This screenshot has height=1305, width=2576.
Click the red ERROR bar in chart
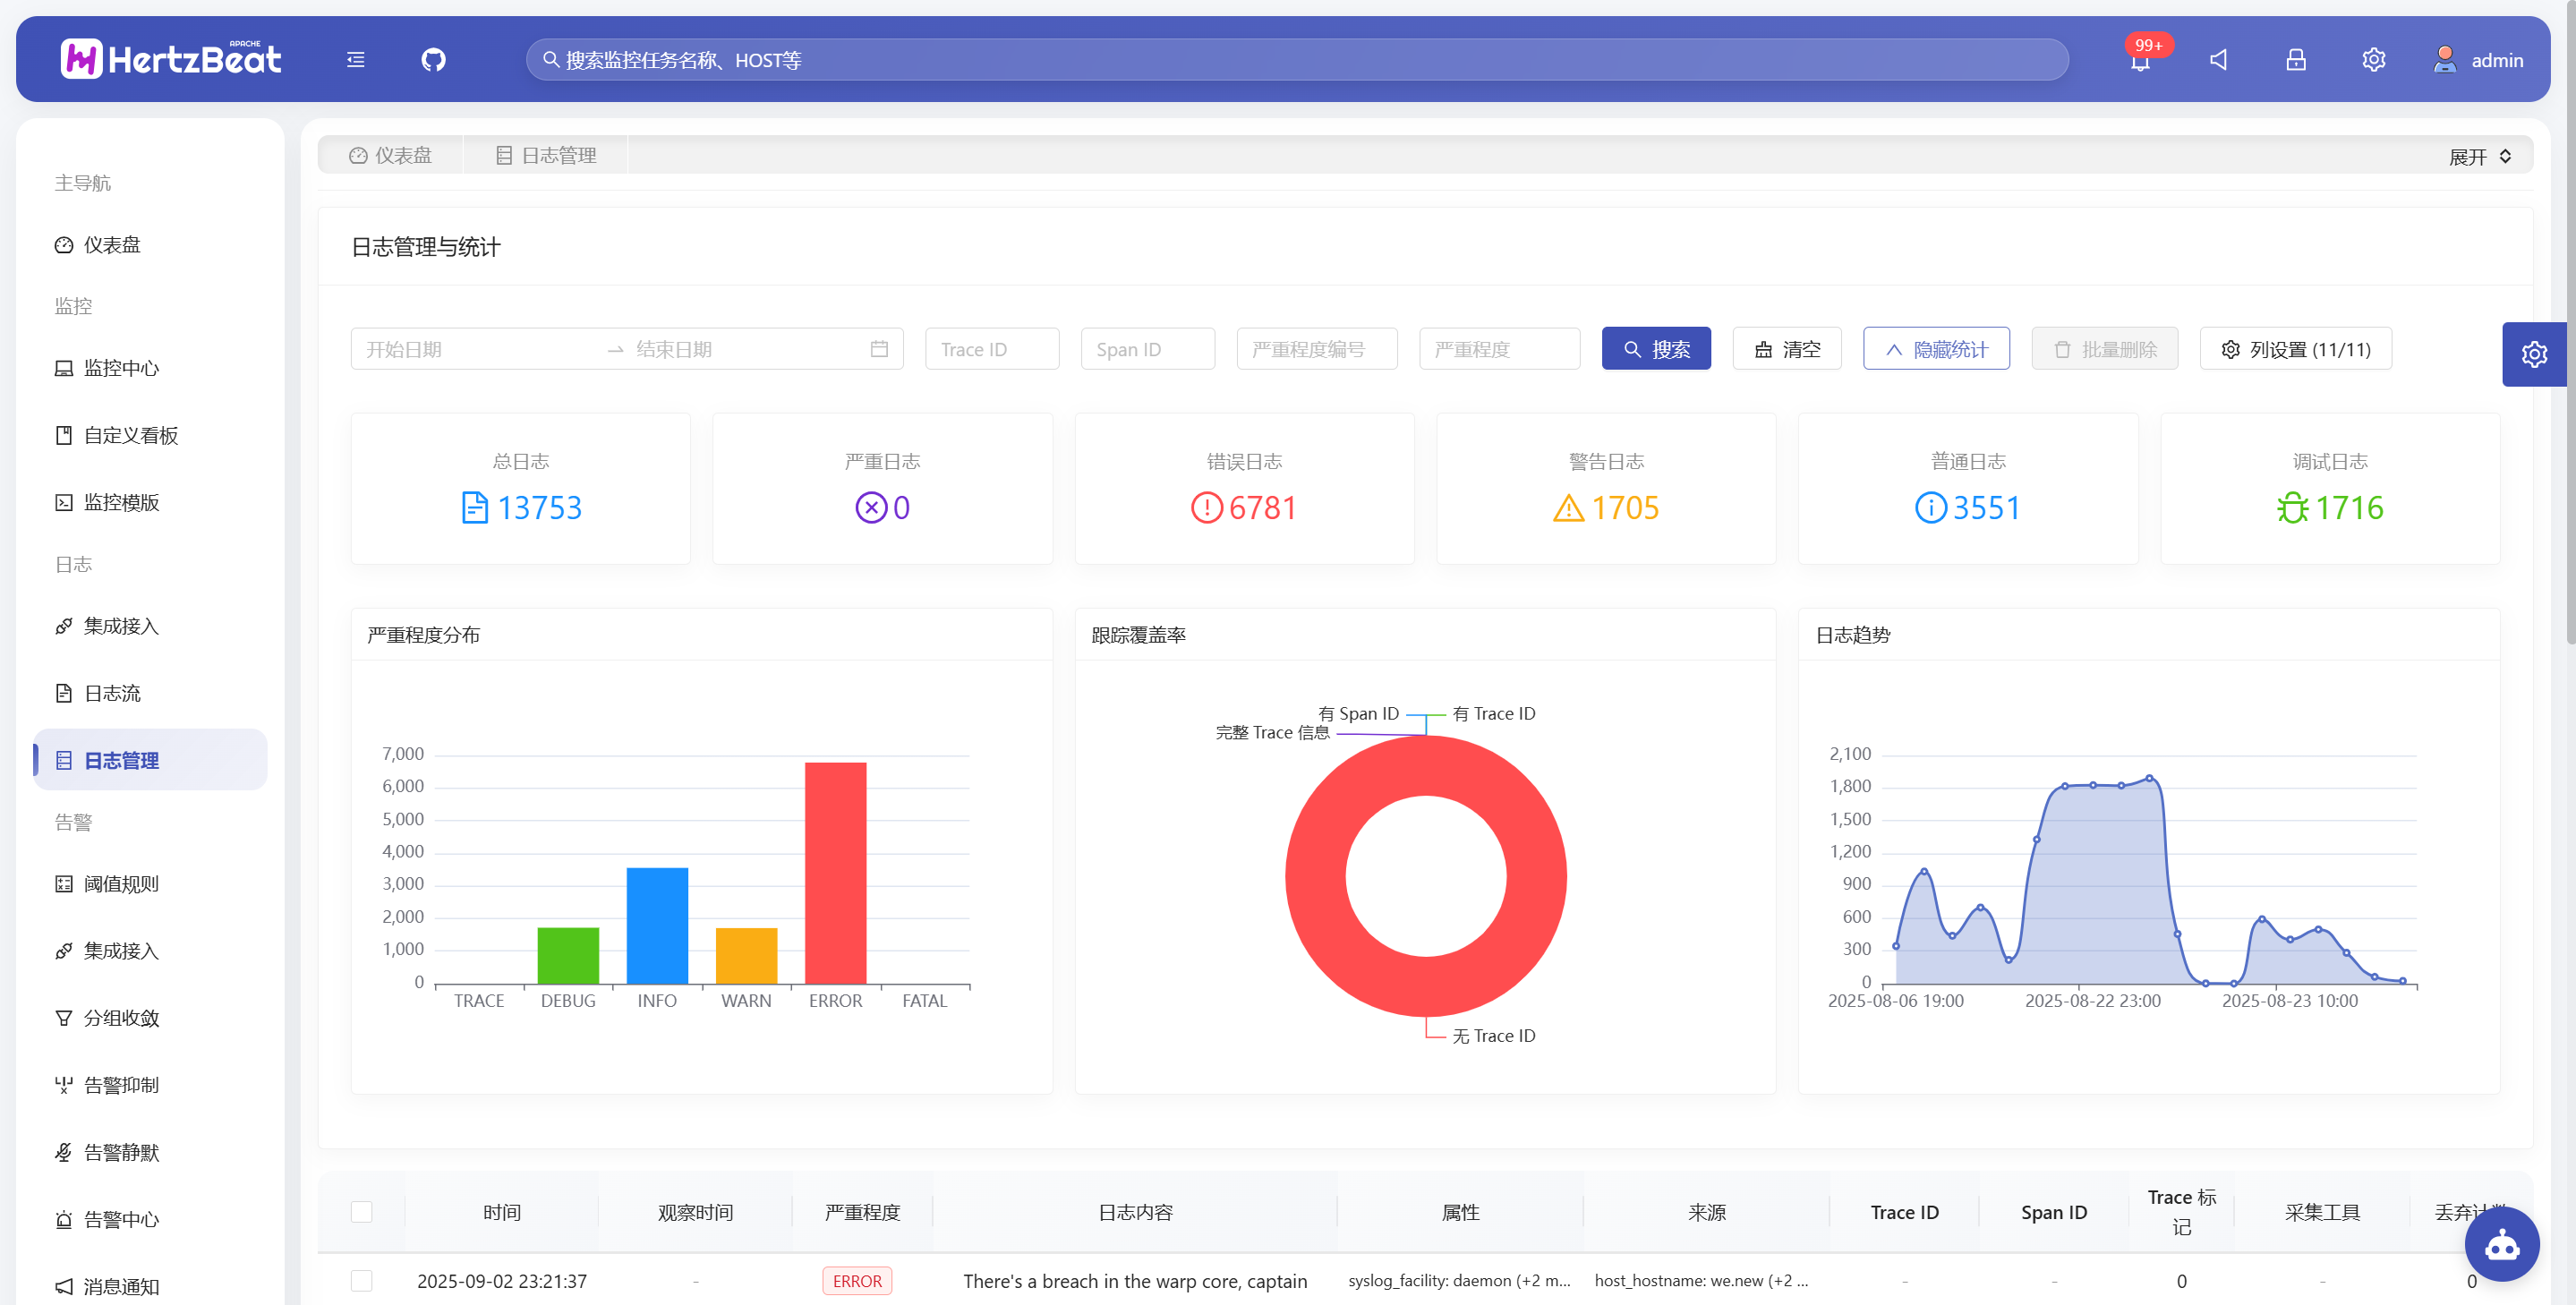pyautogui.click(x=835, y=872)
